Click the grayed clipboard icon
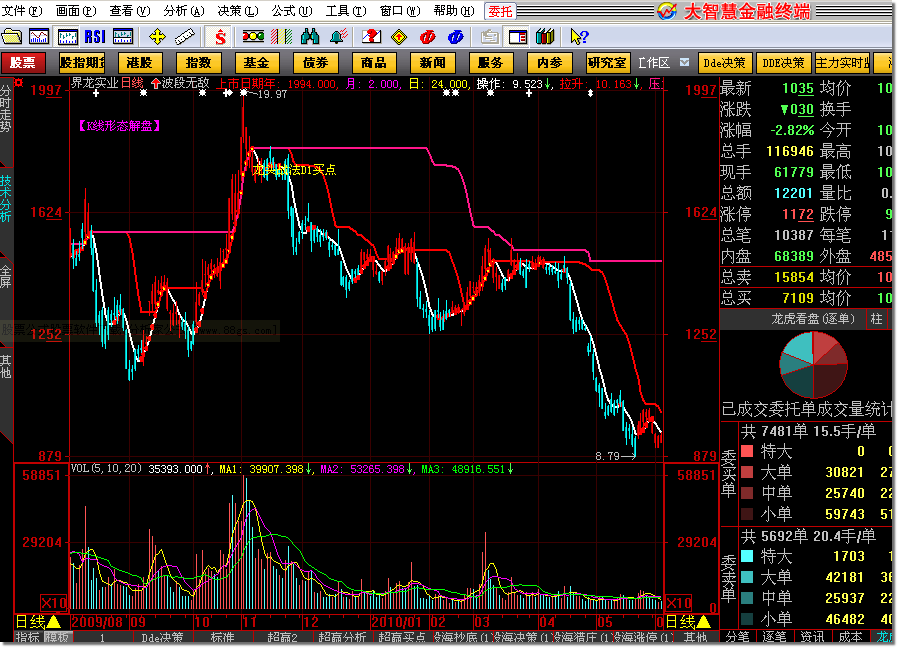 pyautogui.click(x=490, y=37)
